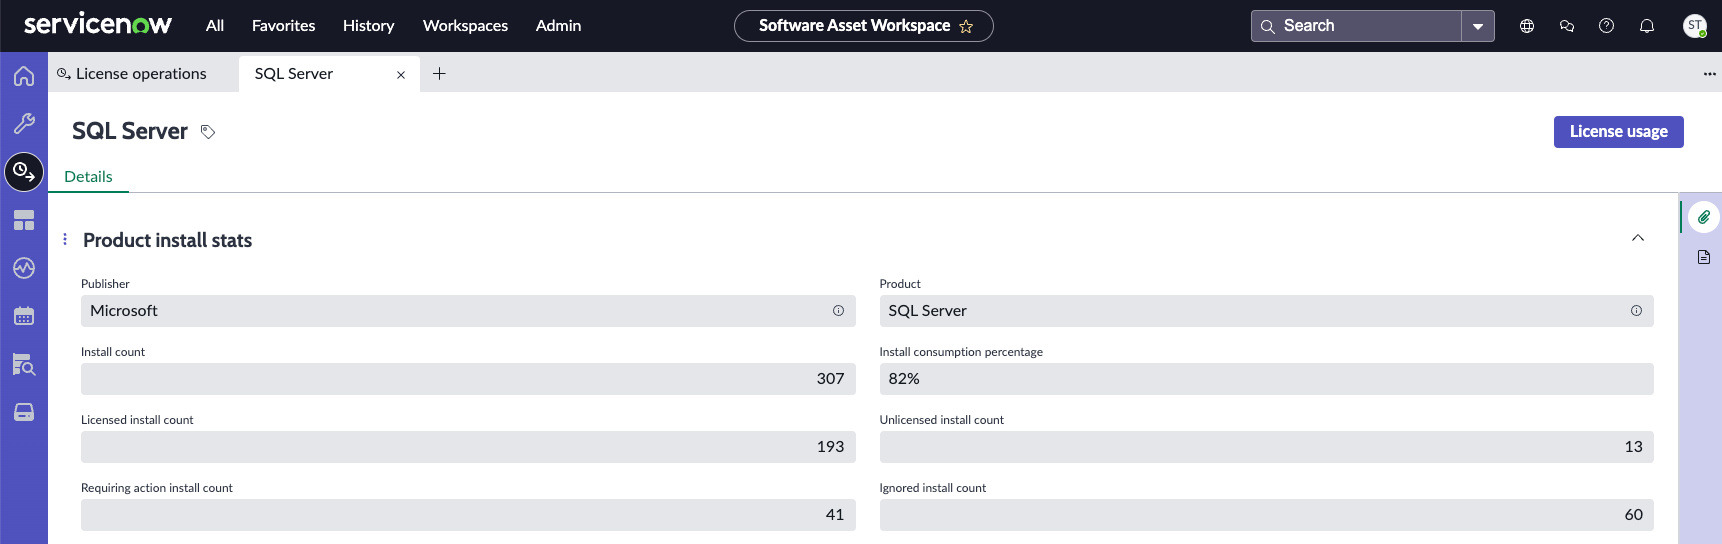Select the Details tab
The height and width of the screenshot is (544, 1722).
tap(88, 177)
